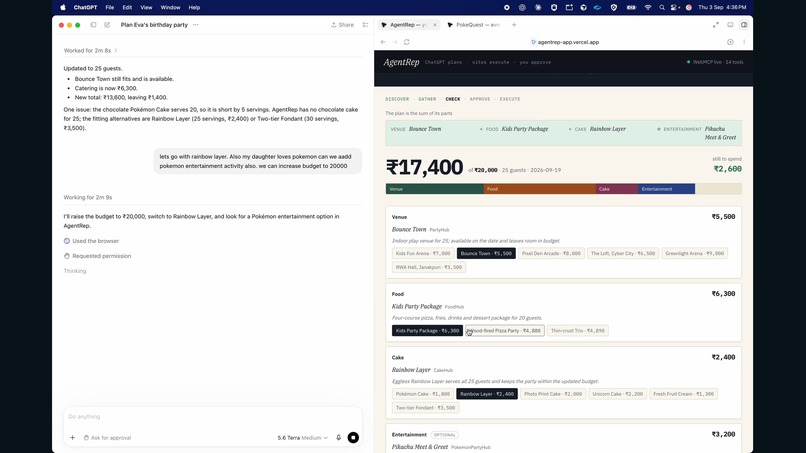
Task: Pick Two-tier Fondant cake
Action: [x=425, y=408]
